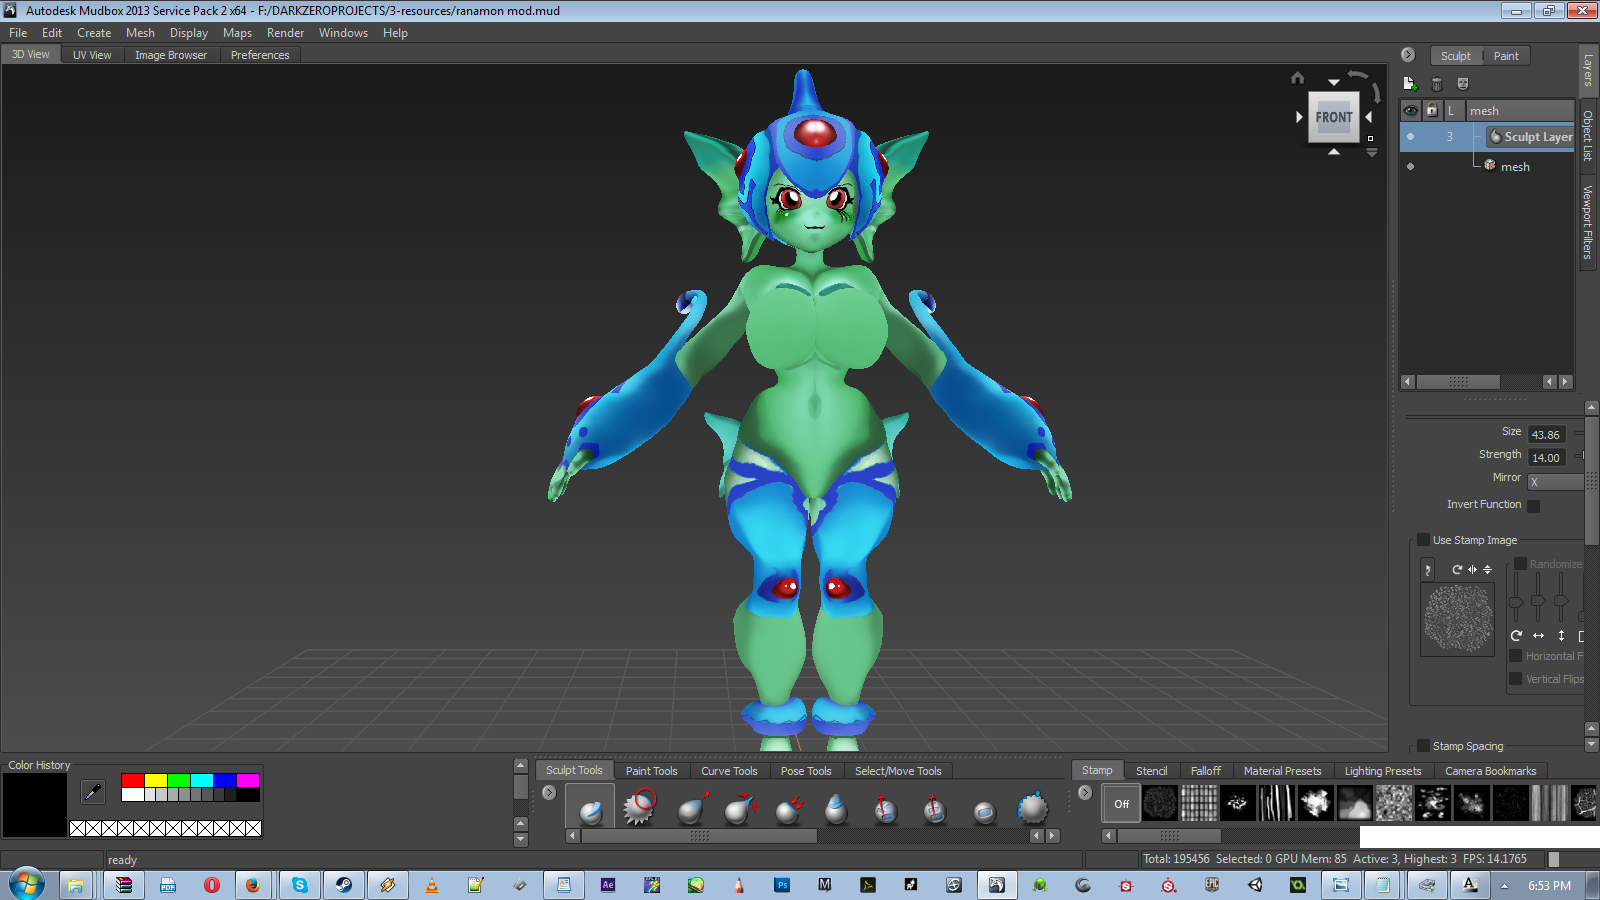Click the Paint layers button
1600x900 pixels.
click(x=1505, y=56)
